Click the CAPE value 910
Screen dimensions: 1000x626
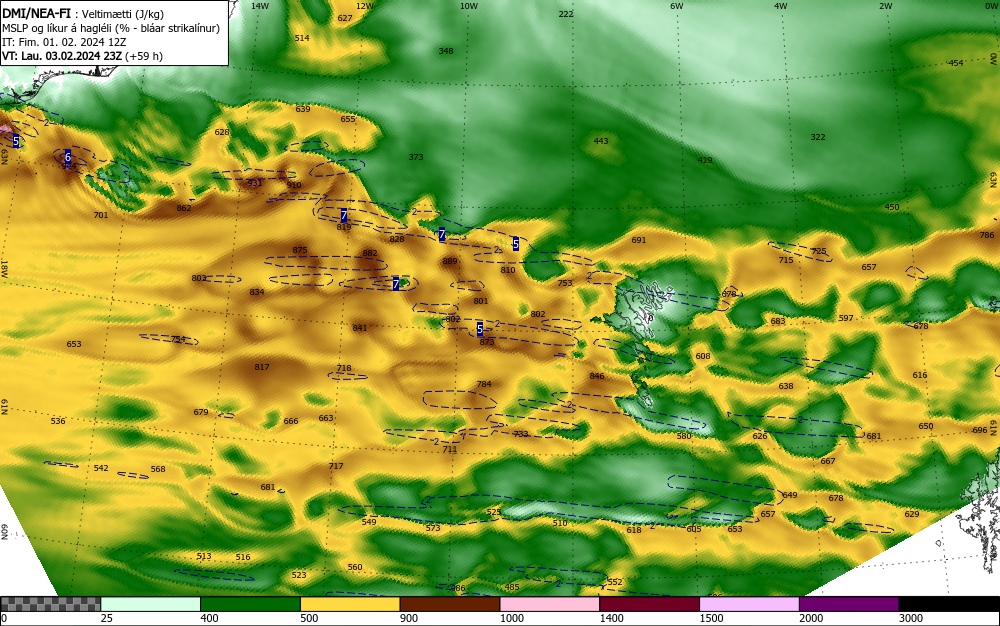(x=294, y=186)
